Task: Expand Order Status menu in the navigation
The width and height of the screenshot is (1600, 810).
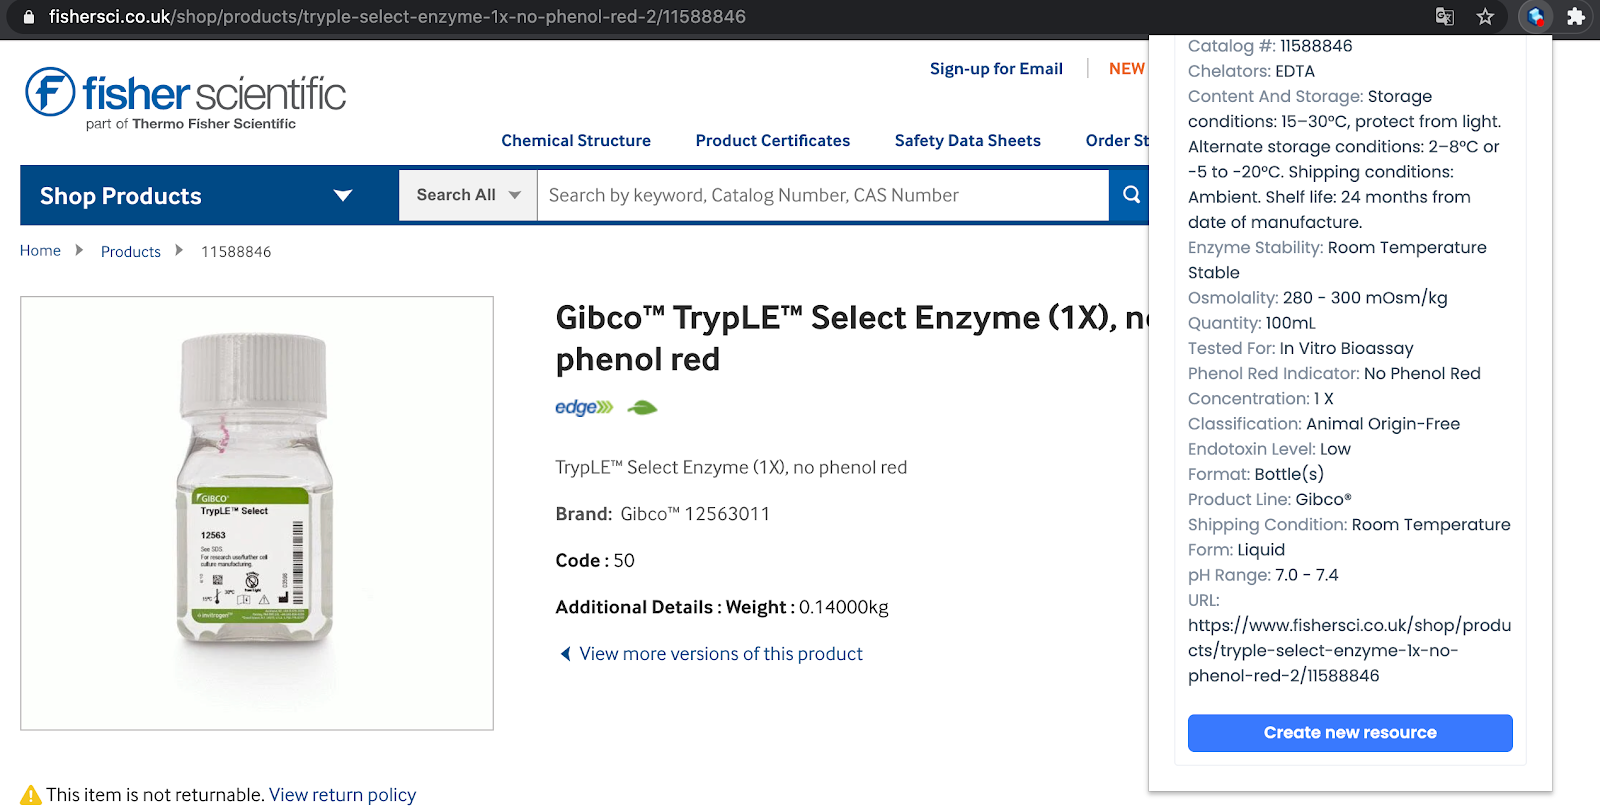Action: (1120, 140)
